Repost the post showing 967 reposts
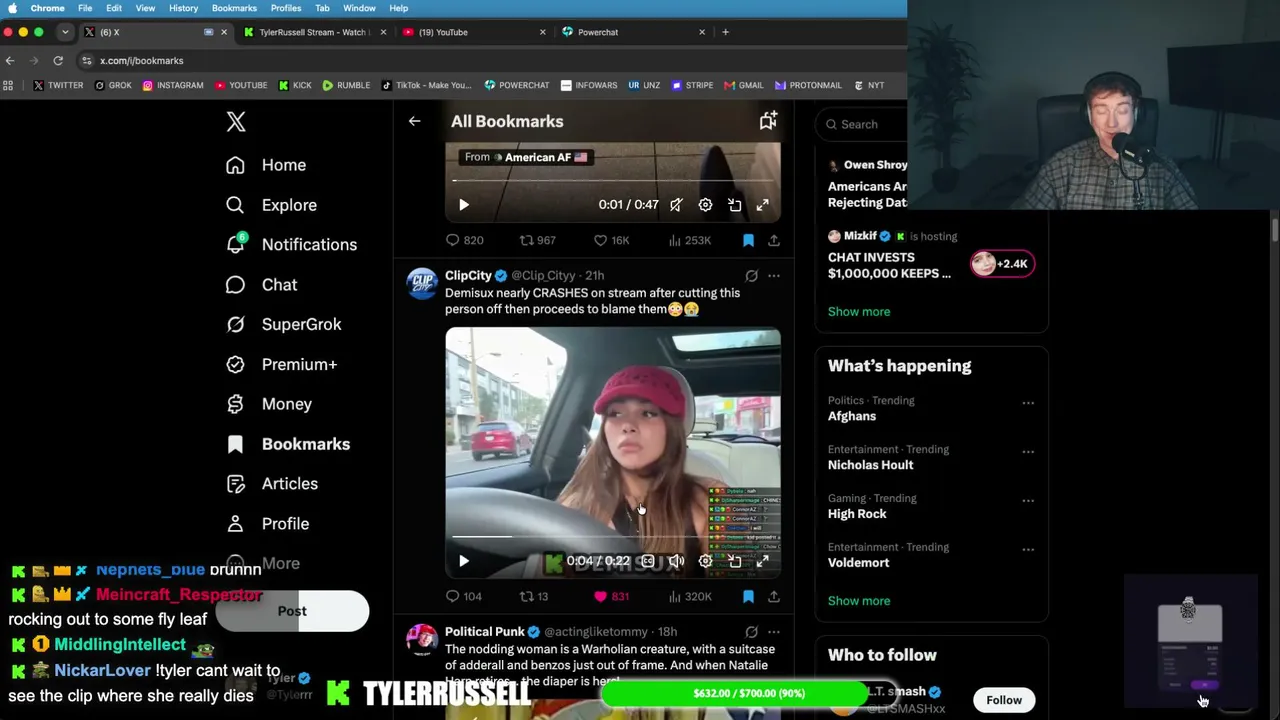Viewport: 1280px width, 720px height. click(537, 240)
